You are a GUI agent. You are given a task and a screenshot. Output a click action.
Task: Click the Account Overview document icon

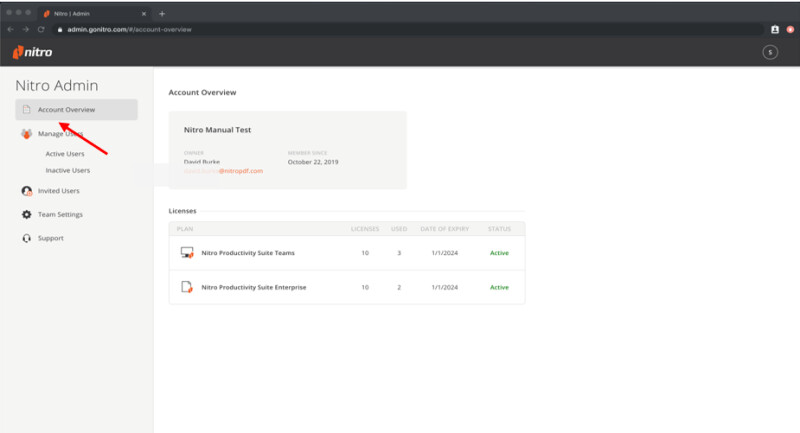[27, 110]
